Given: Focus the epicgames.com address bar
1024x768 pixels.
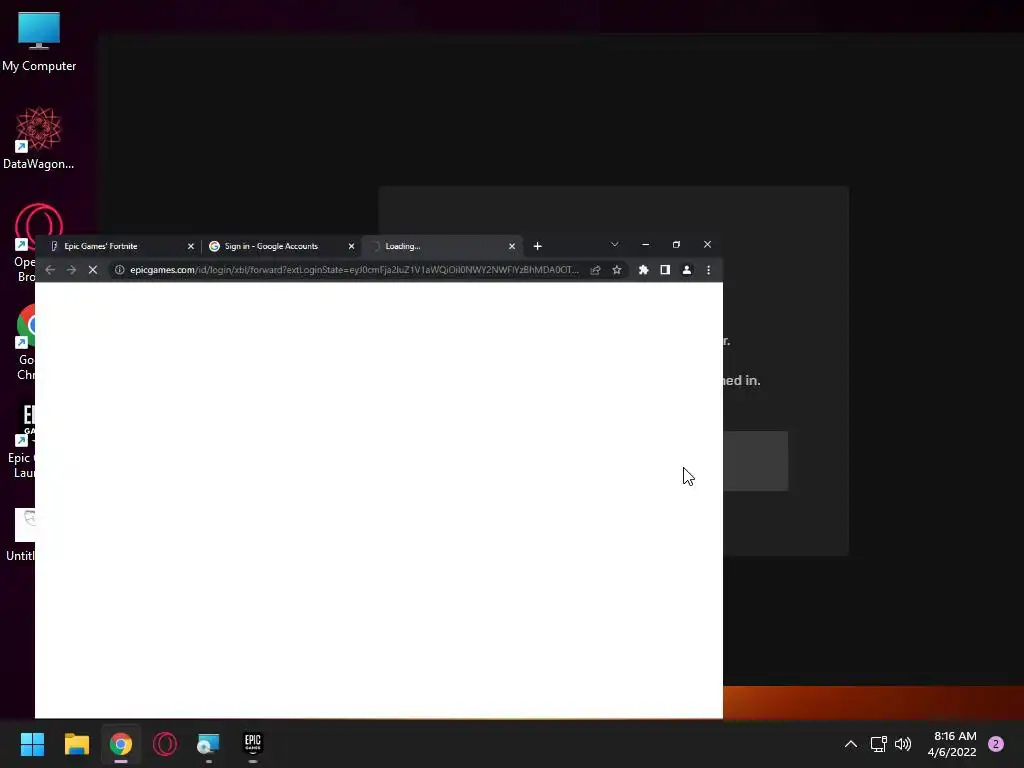Looking at the screenshot, I should point(353,270).
